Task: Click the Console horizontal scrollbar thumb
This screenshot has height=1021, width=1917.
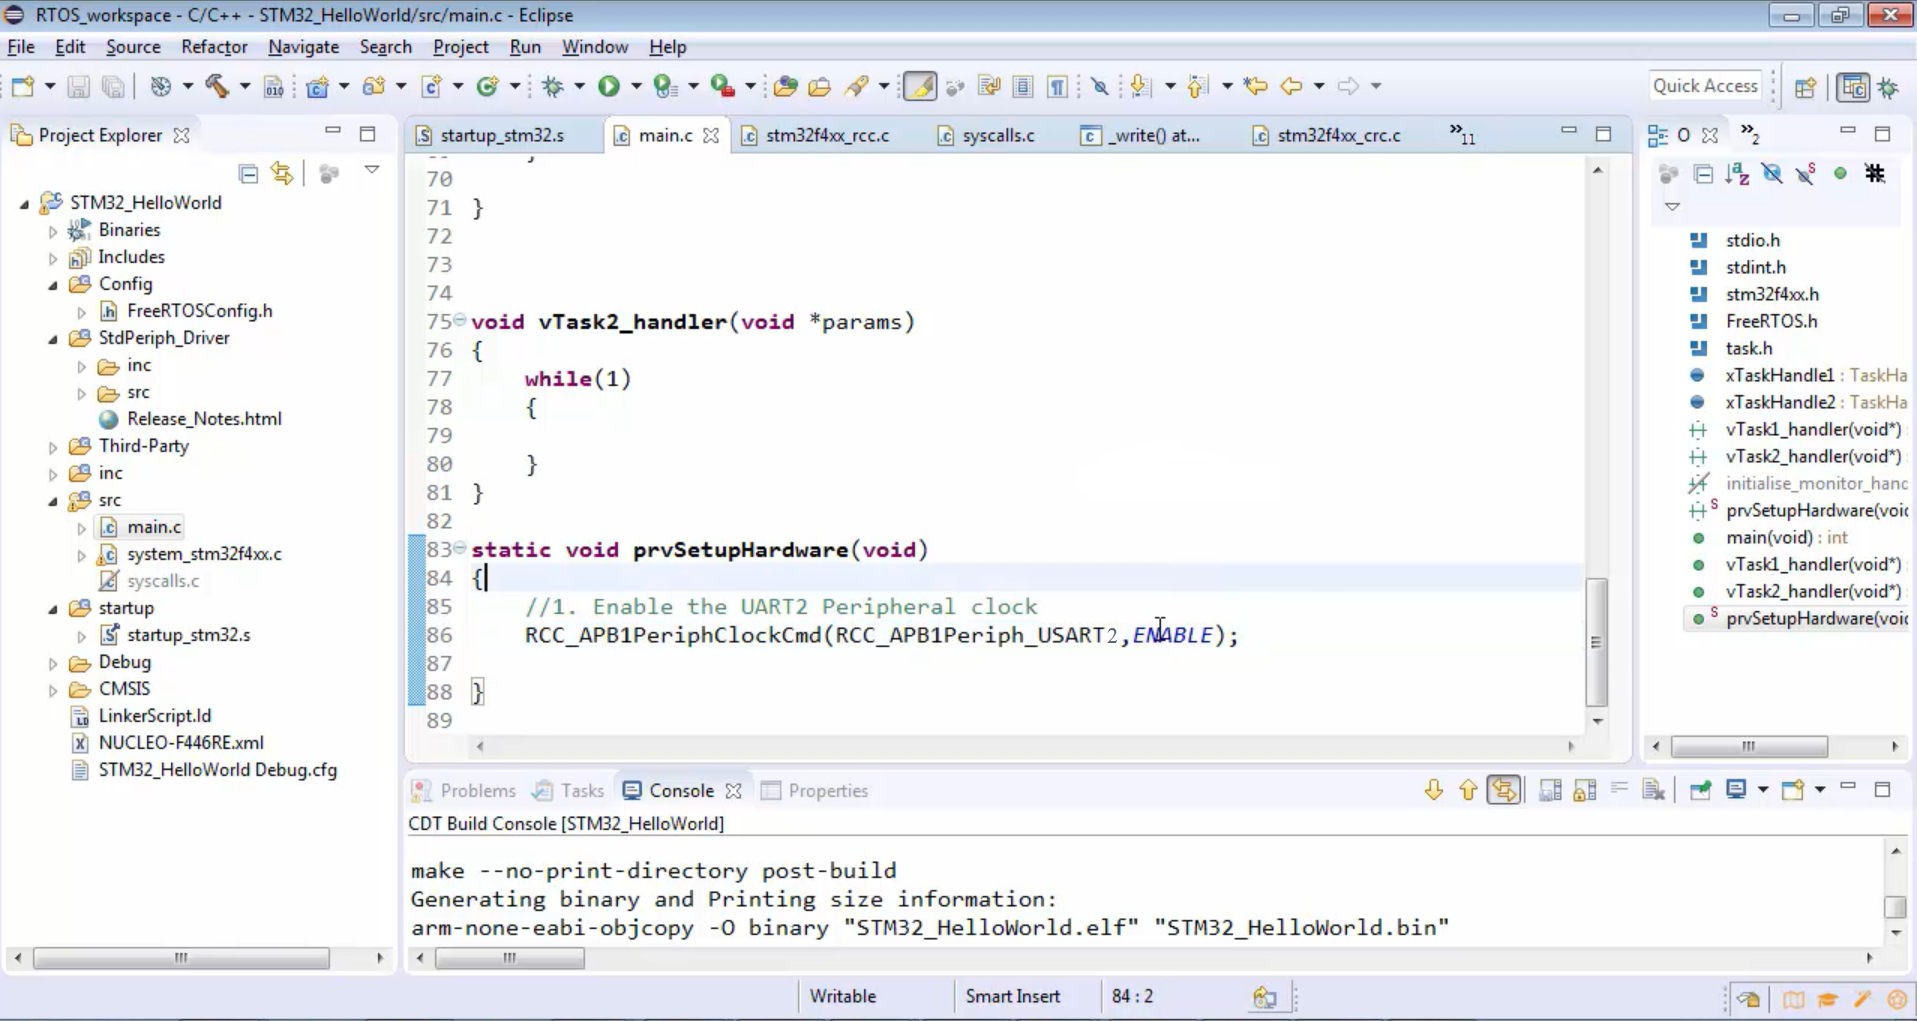Action: point(510,958)
